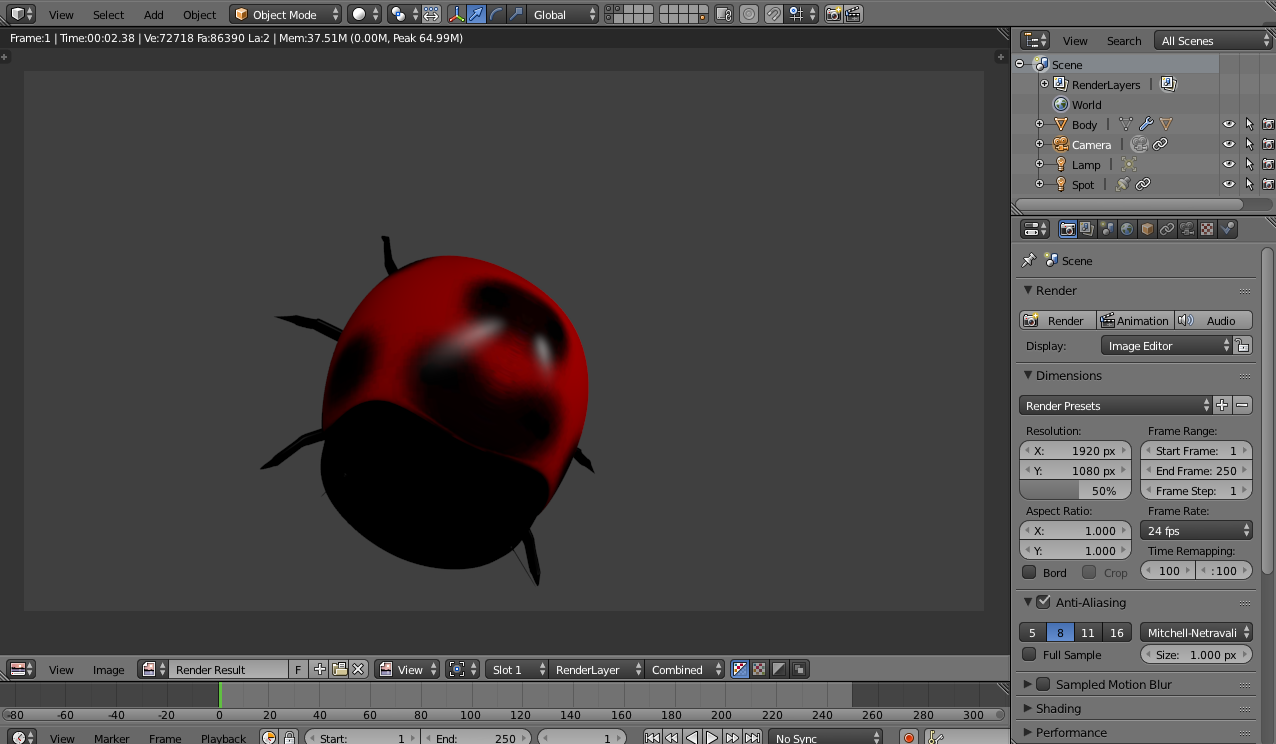Open the Object Mode dropdown
This screenshot has width=1276, height=744.
click(284, 14)
